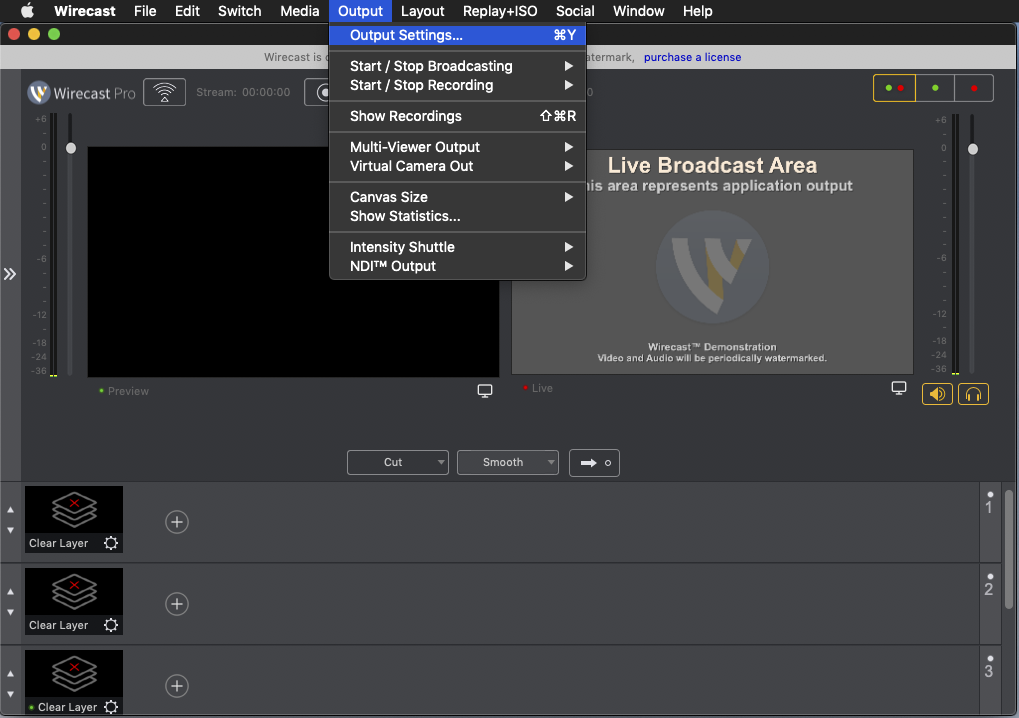
Task: Expand NDI Output submenu
Action: pyautogui.click(x=458, y=266)
